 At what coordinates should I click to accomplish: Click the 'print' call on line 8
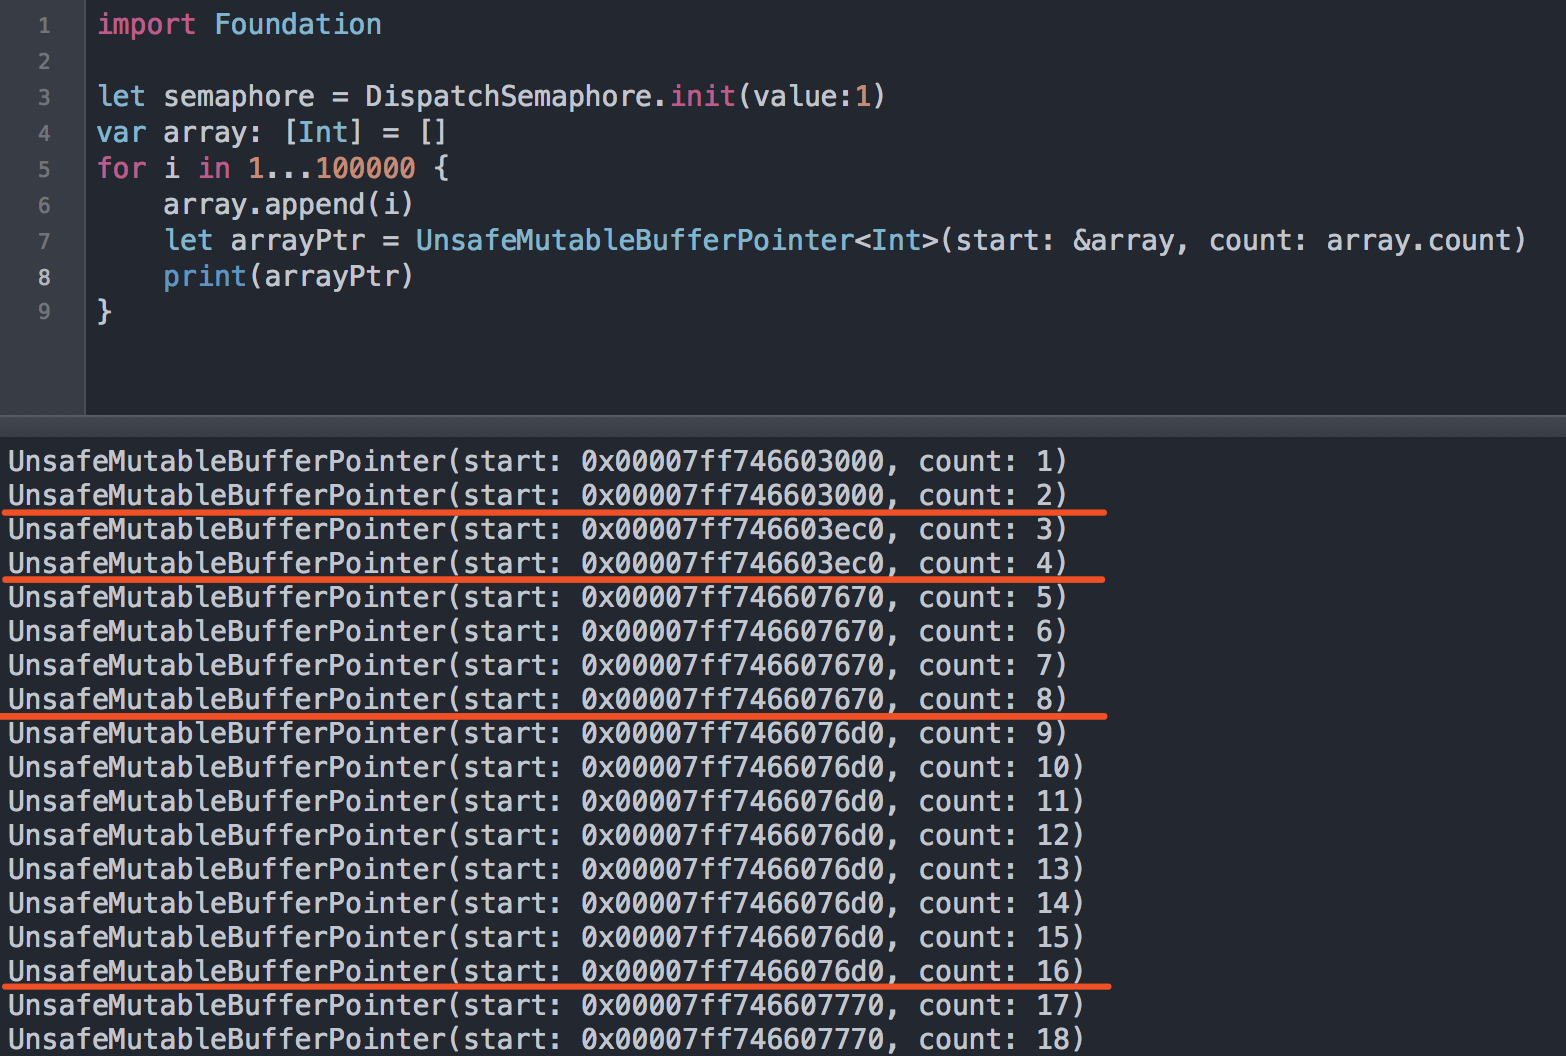click(x=205, y=276)
